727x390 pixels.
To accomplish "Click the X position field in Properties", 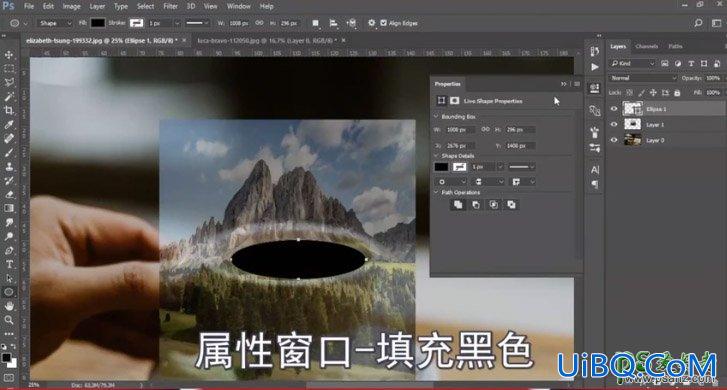I will pyautogui.click(x=460, y=146).
